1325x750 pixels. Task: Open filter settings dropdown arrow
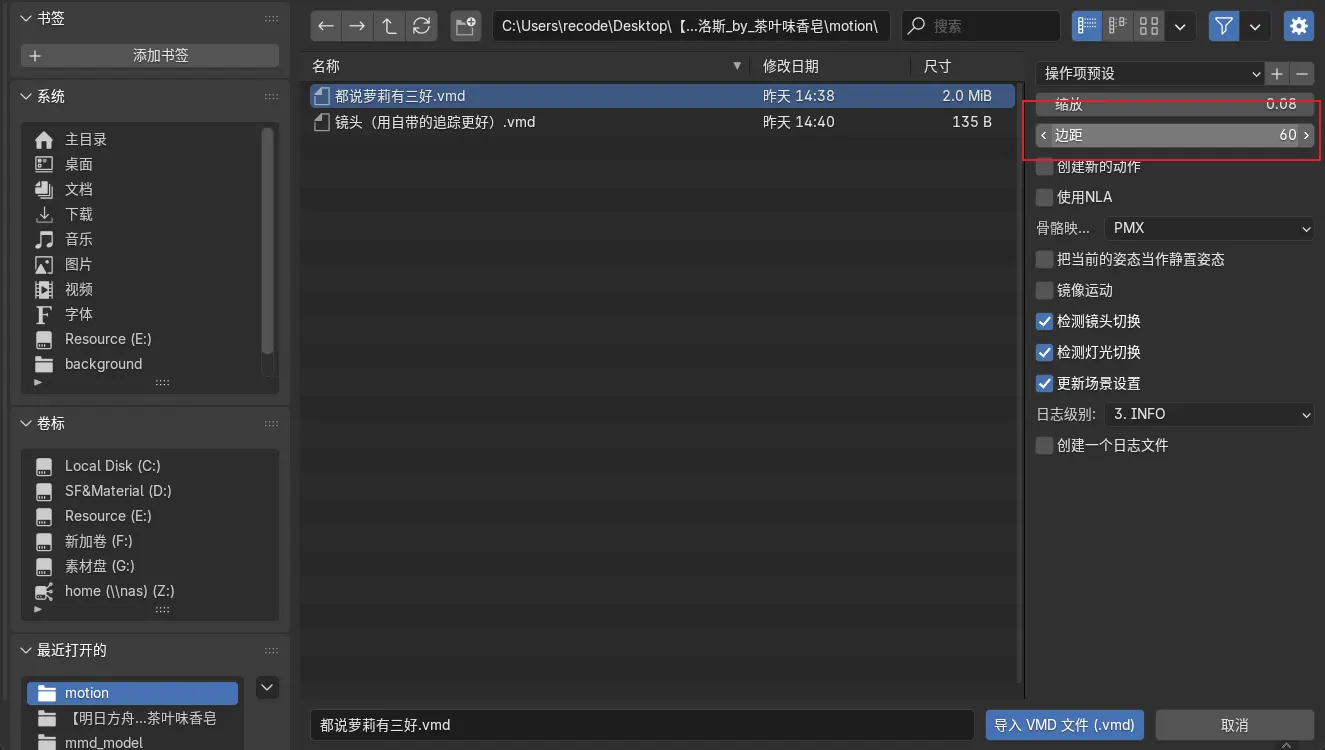[x=1255, y=26]
